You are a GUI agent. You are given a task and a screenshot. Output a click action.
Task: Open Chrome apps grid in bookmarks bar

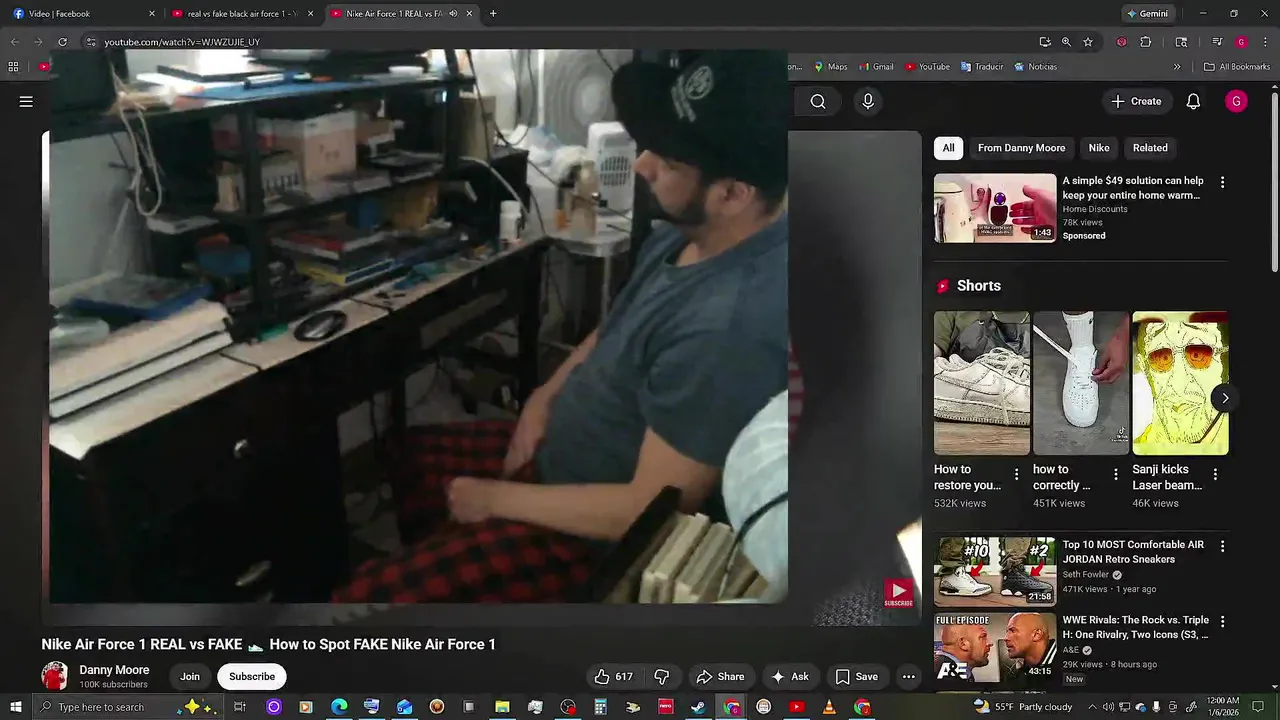point(13,67)
